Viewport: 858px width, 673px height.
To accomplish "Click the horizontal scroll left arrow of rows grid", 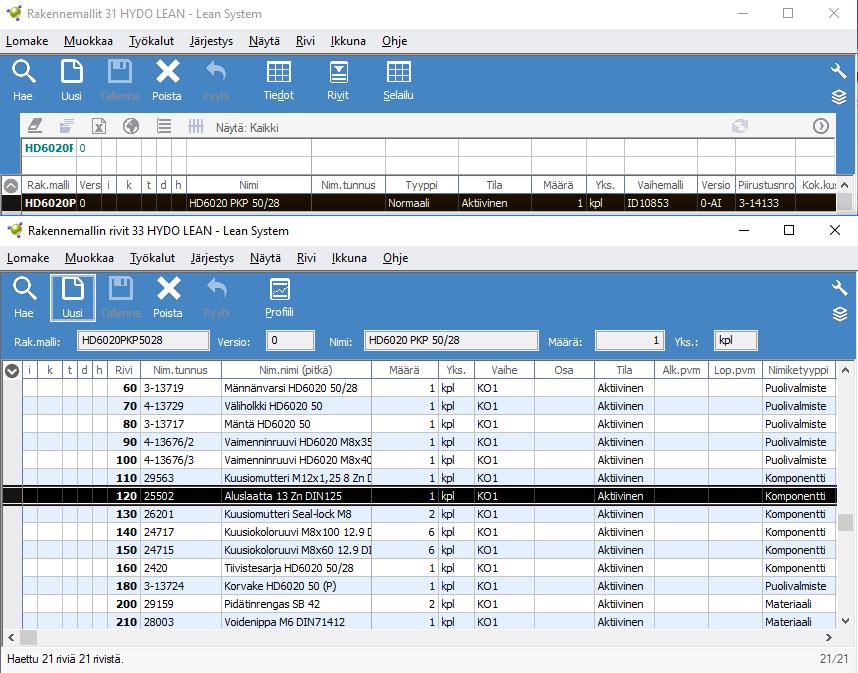I will pyautogui.click(x=11, y=637).
